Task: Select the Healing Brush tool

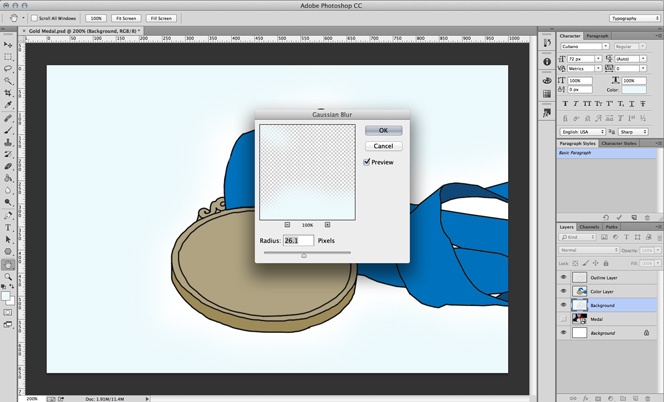Action: [x=8, y=119]
